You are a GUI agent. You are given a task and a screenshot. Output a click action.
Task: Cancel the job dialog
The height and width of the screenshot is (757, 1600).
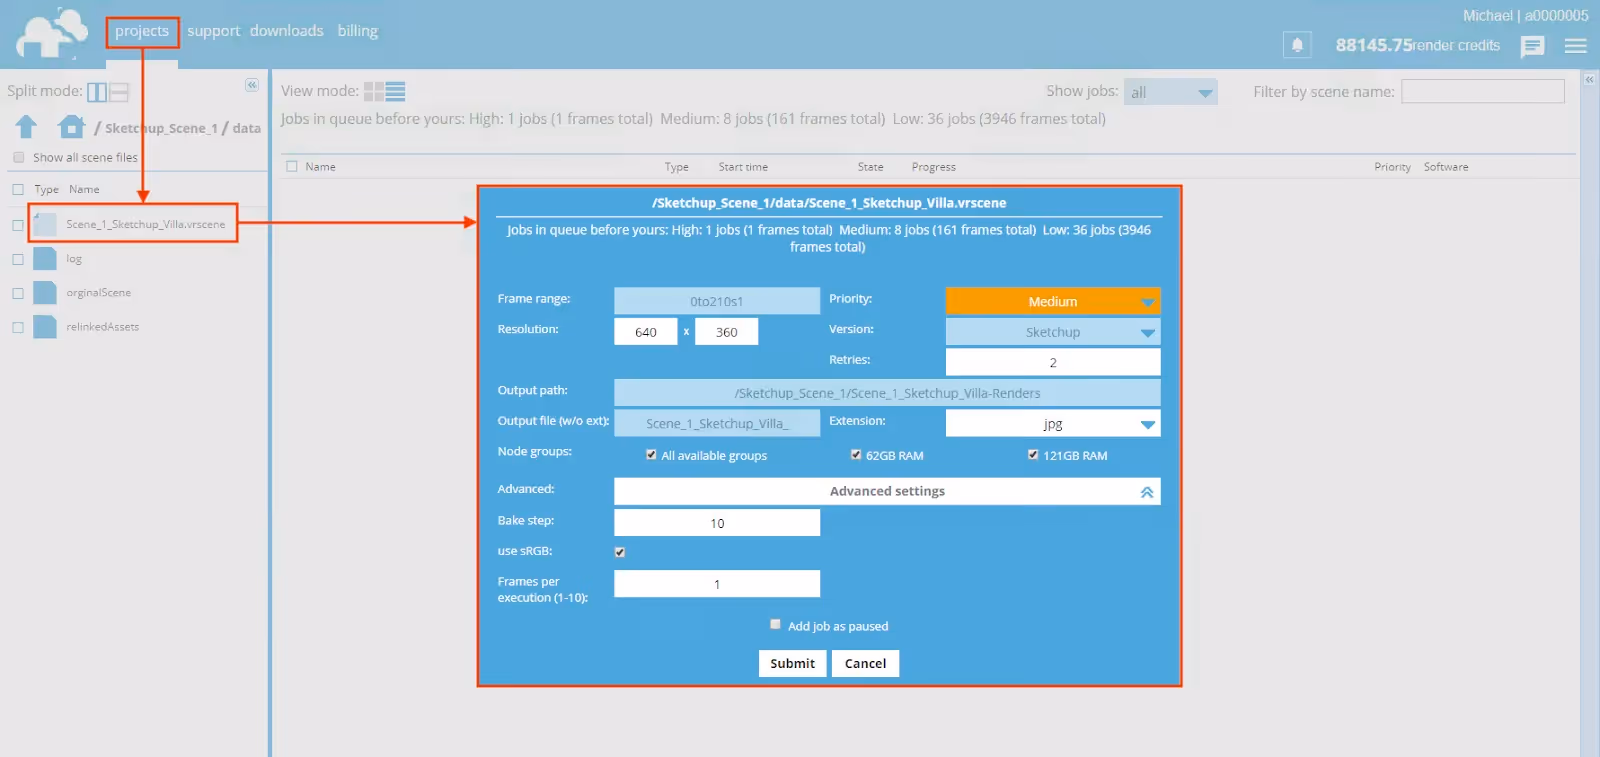[865, 663]
